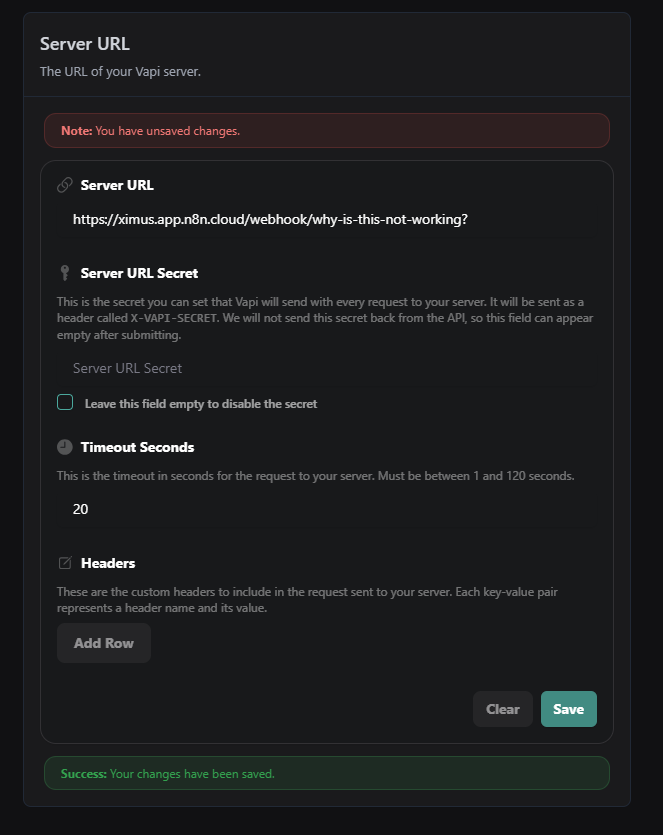Image resolution: width=663 pixels, height=835 pixels.
Task: Check the box to disable the secret
Action: (x=64, y=401)
